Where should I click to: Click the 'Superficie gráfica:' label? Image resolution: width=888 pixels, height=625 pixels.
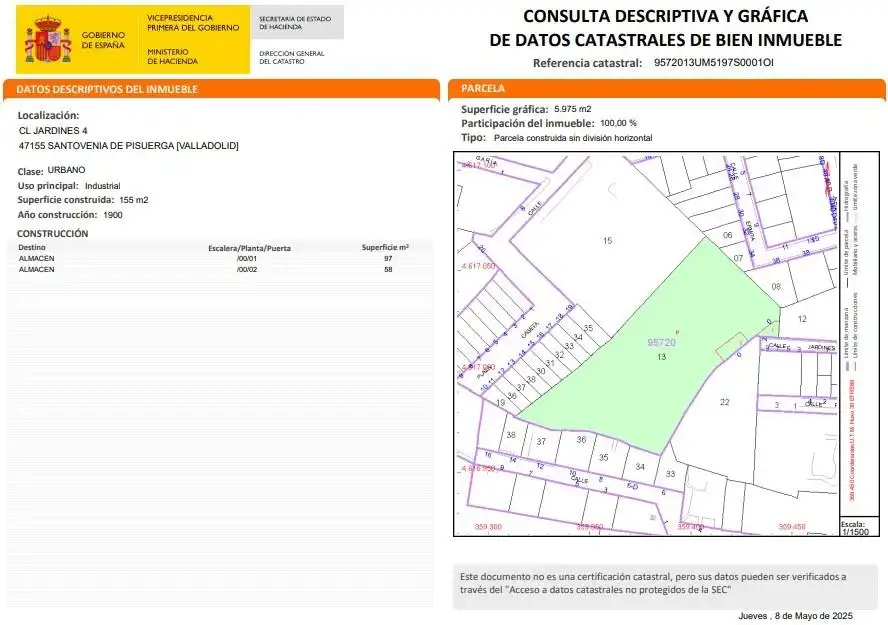tap(505, 109)
